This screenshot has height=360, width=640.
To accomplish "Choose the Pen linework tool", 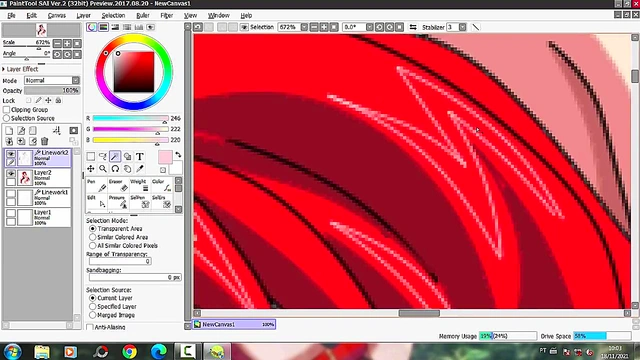I will pyautogui.click(x=96, y=185).
